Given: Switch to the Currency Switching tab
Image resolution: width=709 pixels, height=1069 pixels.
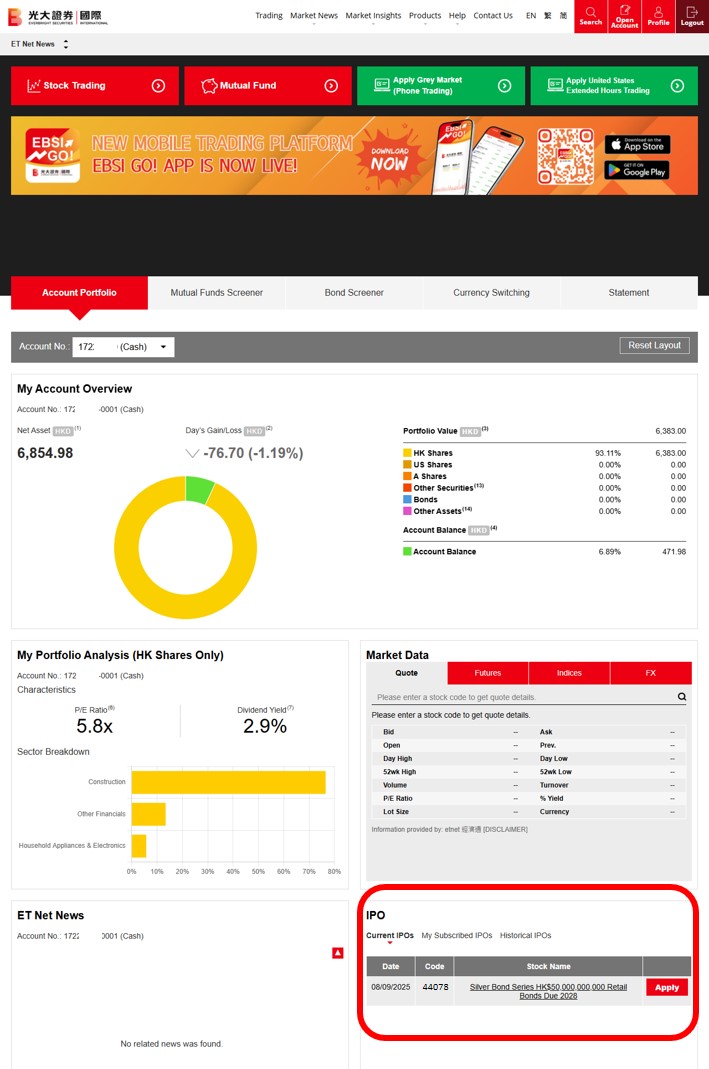Looking at the screenshot, I should [492, 292].
